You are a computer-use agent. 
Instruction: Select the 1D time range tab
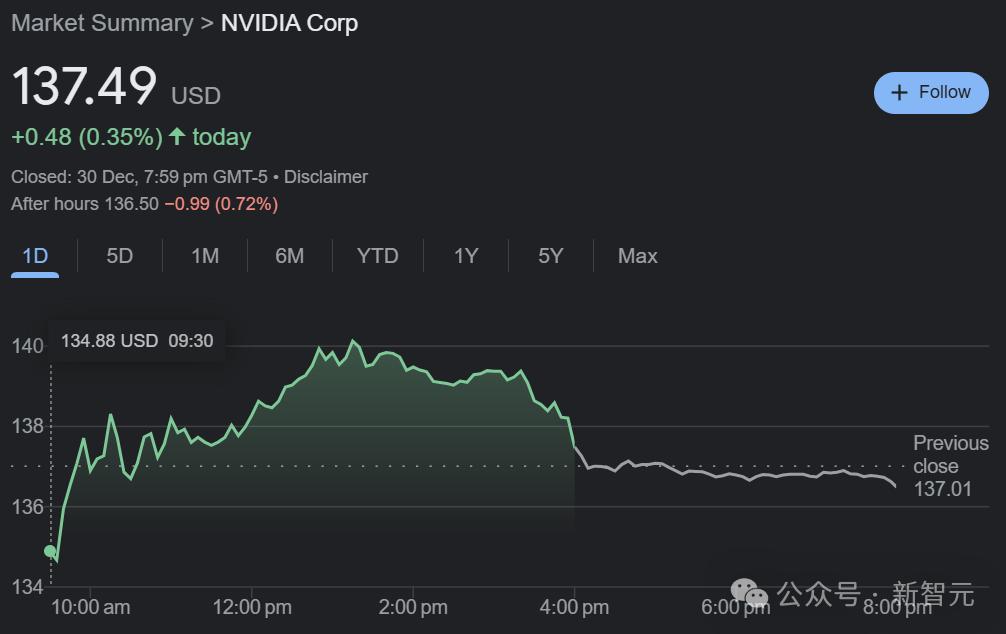point(35,256)
